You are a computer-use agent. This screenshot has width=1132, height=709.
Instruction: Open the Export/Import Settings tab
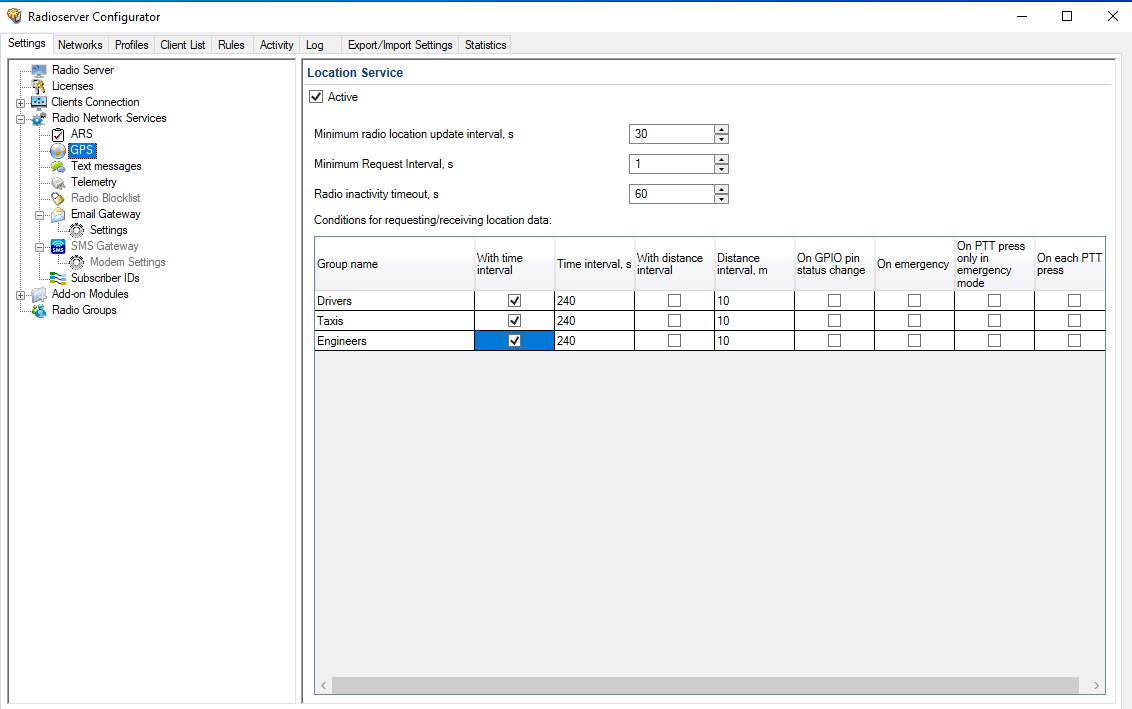400,45
